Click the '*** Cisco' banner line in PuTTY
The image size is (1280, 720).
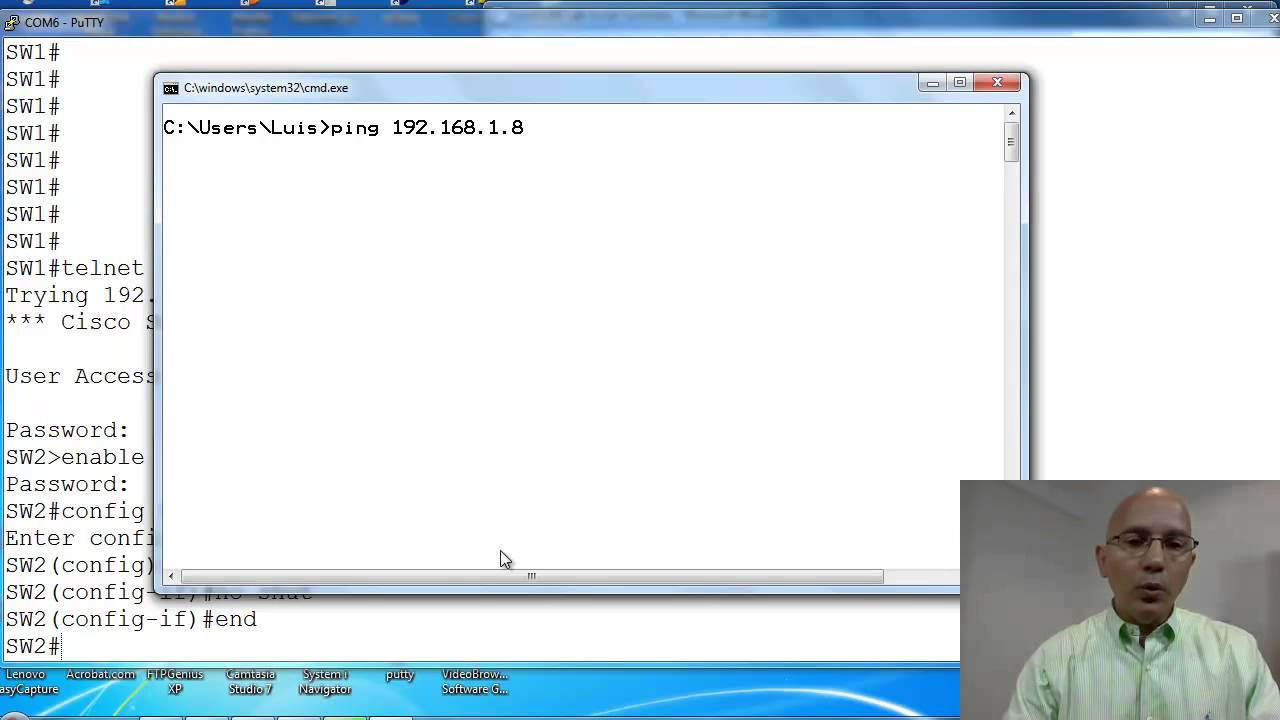point(79,323)
